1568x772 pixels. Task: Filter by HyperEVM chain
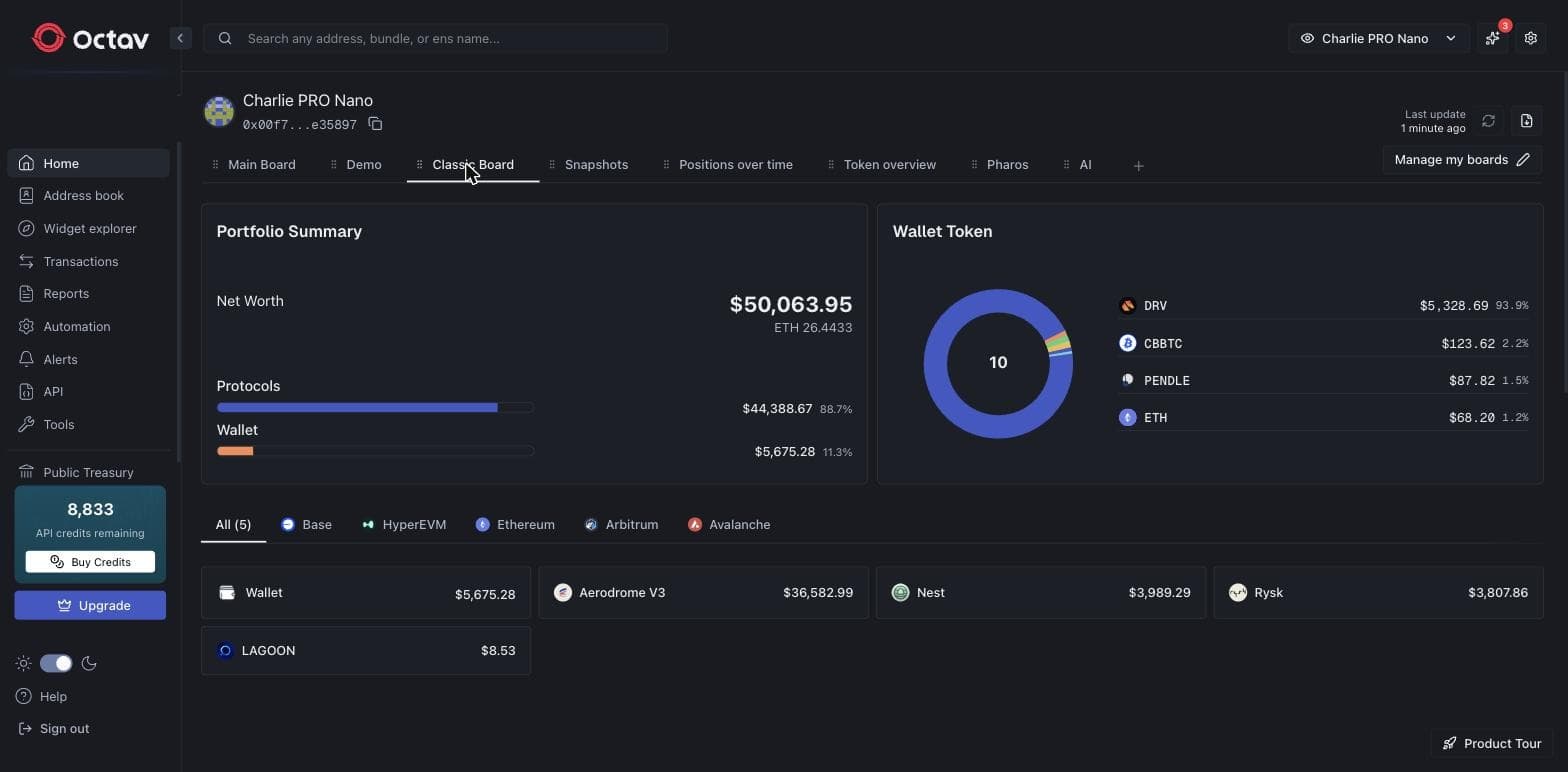404,525
